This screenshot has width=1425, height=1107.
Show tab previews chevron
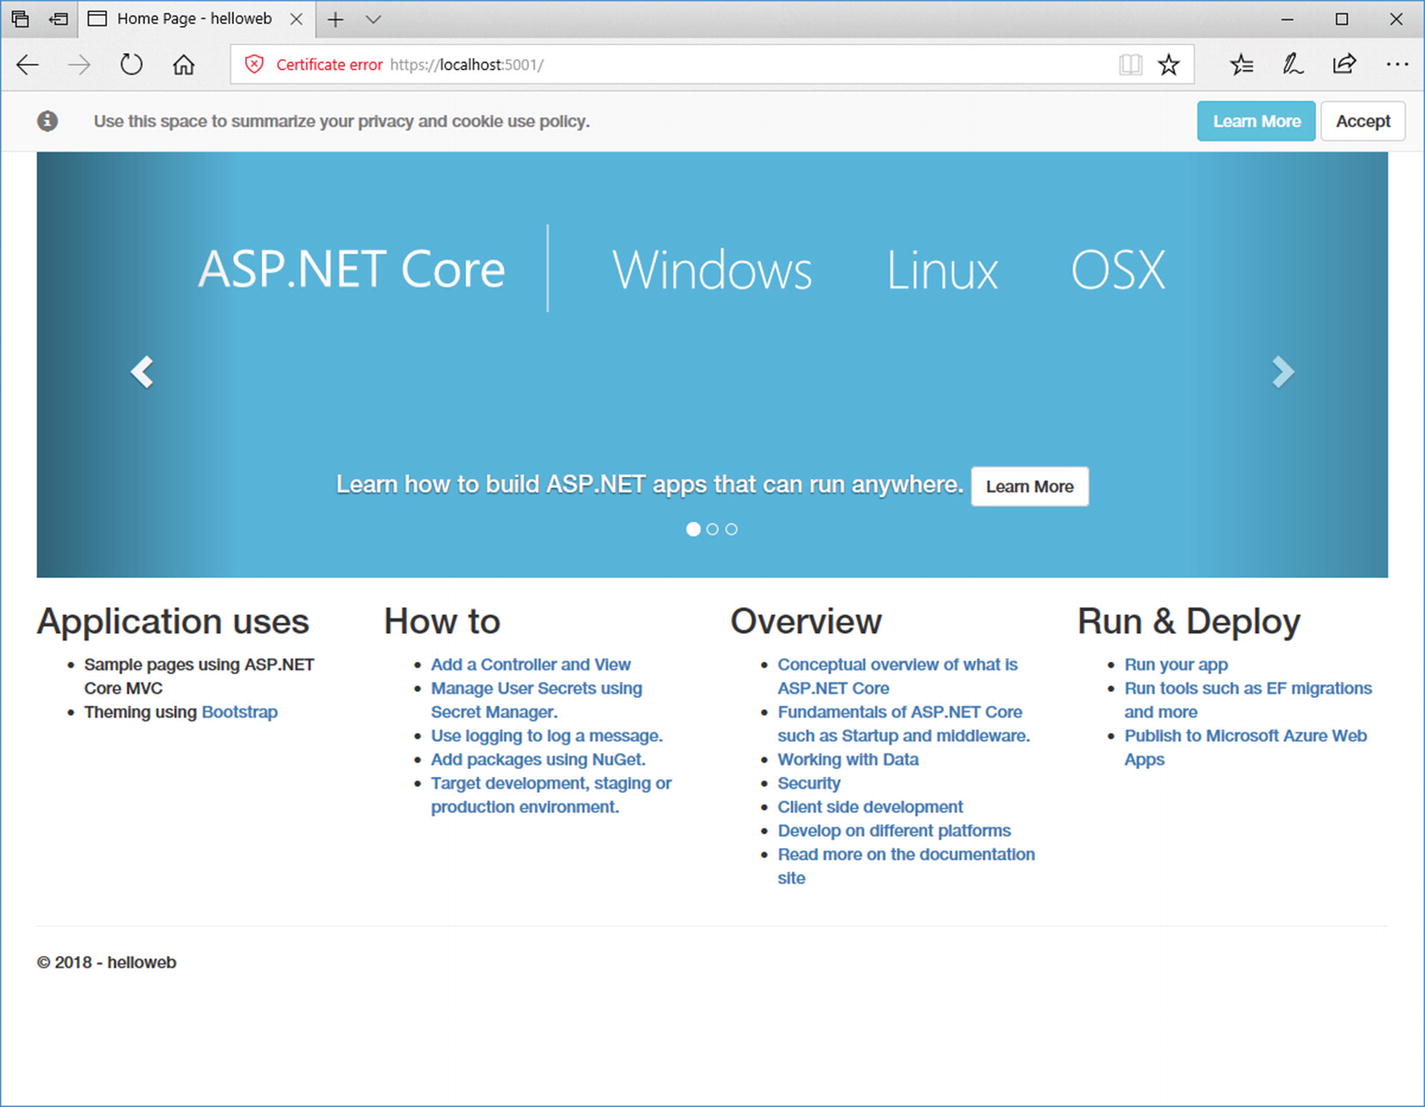click(373, 19)
